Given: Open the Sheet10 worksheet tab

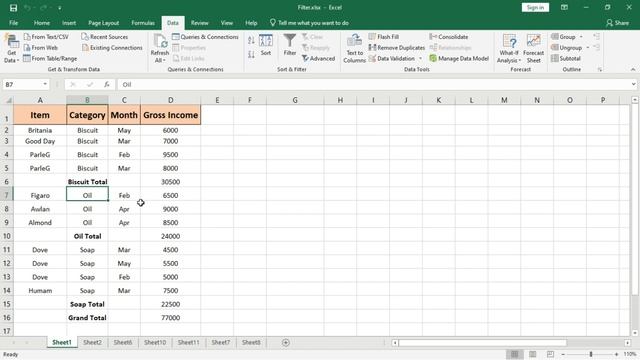Looking at the screenshot, I should pyautogui.click(x=155, y=342).
